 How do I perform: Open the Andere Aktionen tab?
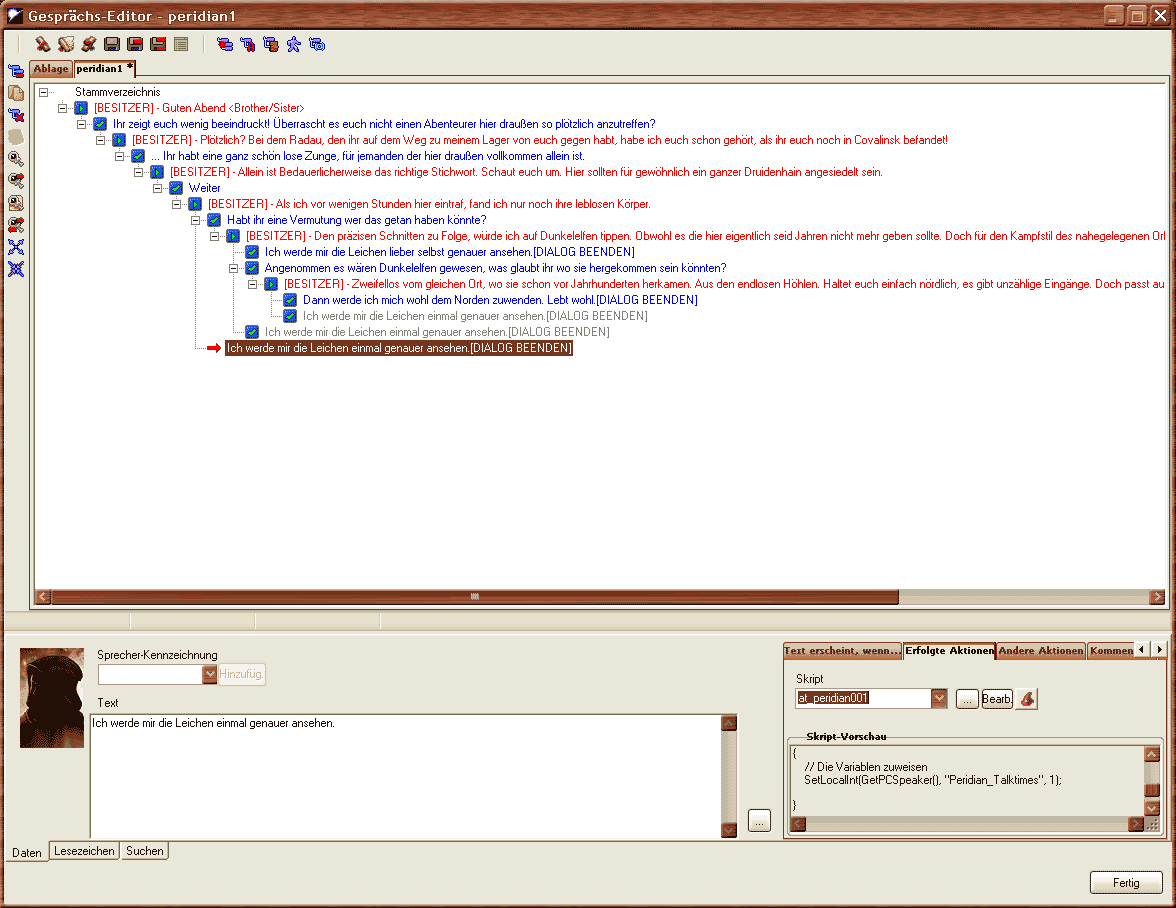[1041, 651]
